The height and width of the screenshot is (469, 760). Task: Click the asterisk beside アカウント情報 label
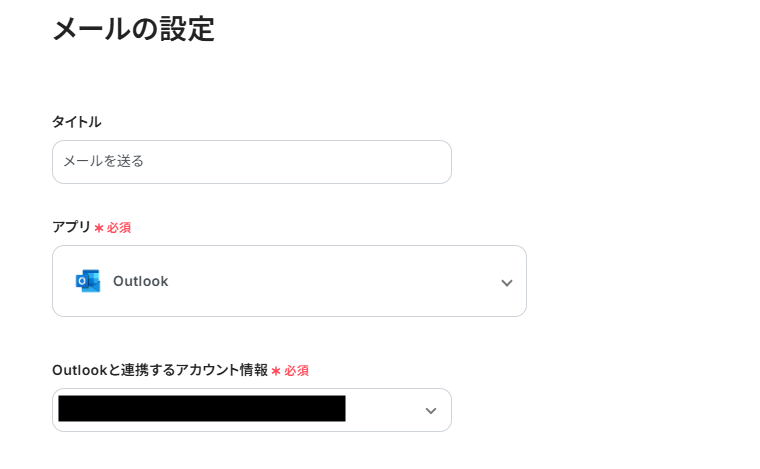[x=276, y=371]
